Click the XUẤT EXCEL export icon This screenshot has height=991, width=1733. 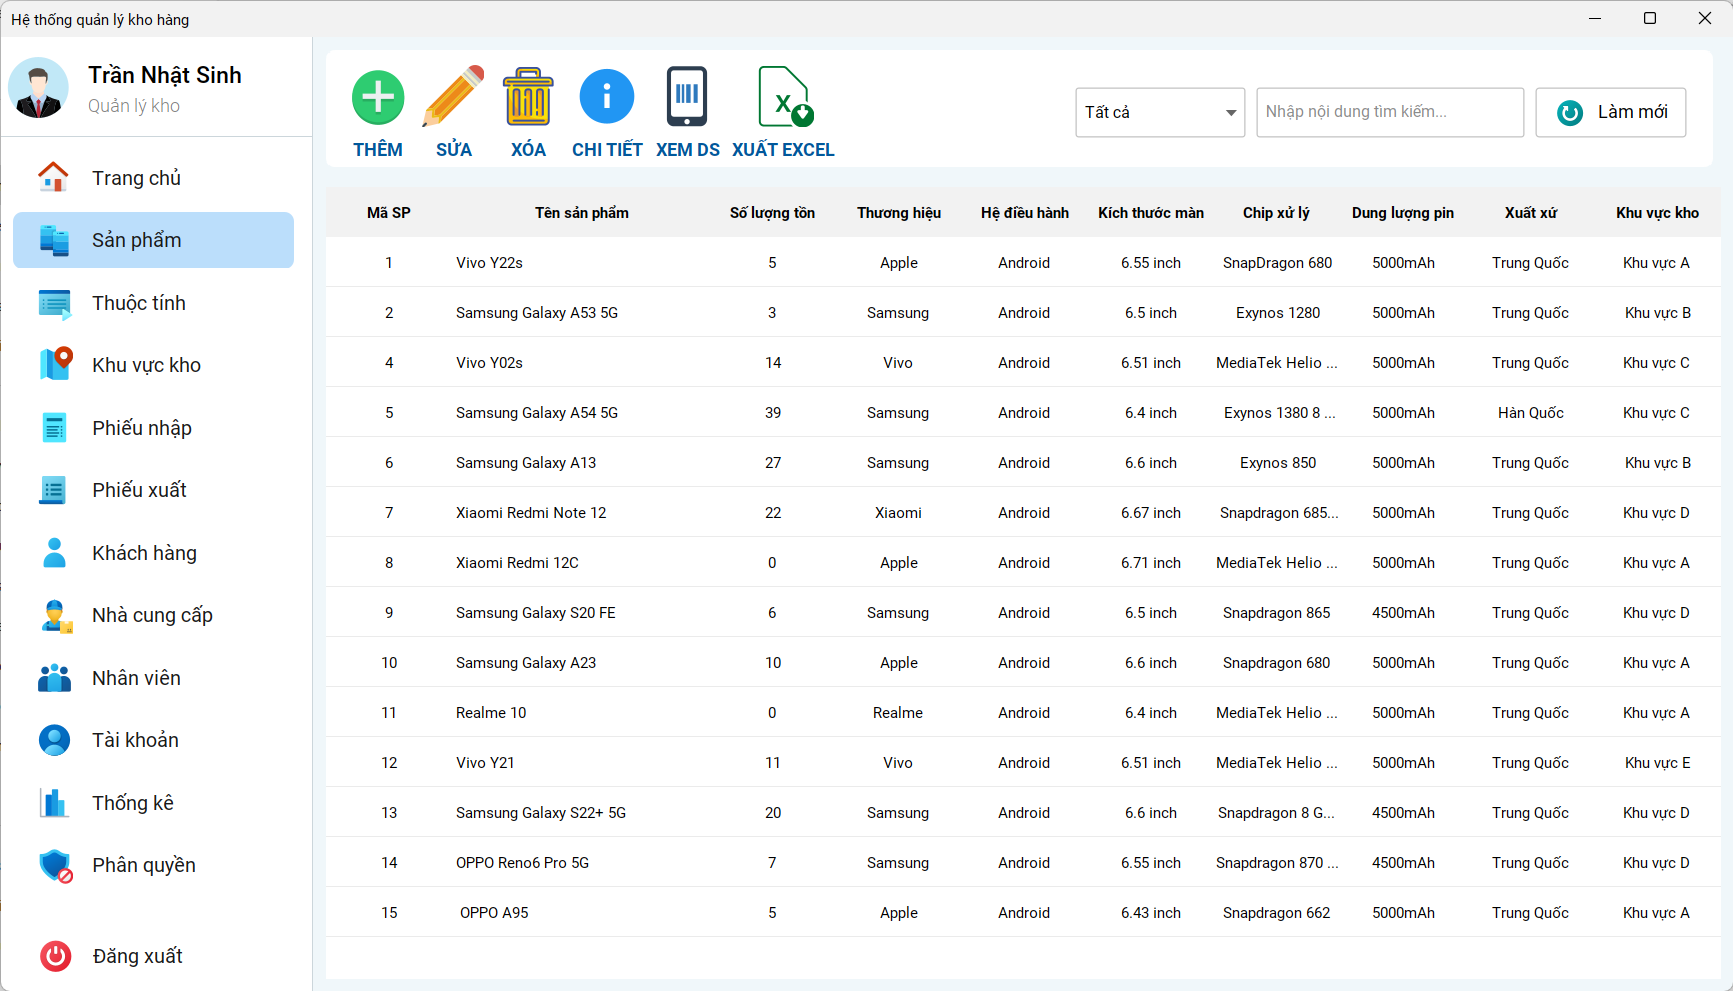click(785, 96)
